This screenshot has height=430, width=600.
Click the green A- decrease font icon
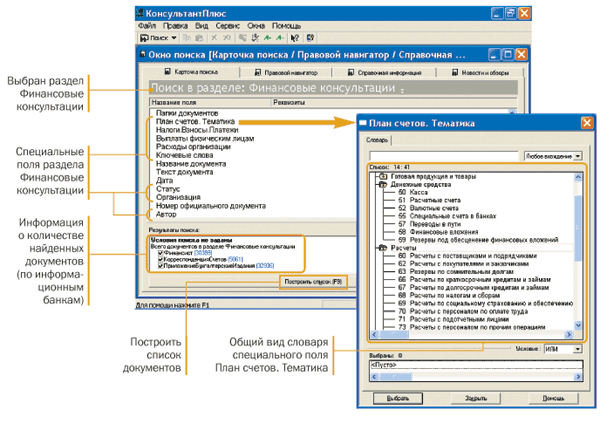click(280, 38)
